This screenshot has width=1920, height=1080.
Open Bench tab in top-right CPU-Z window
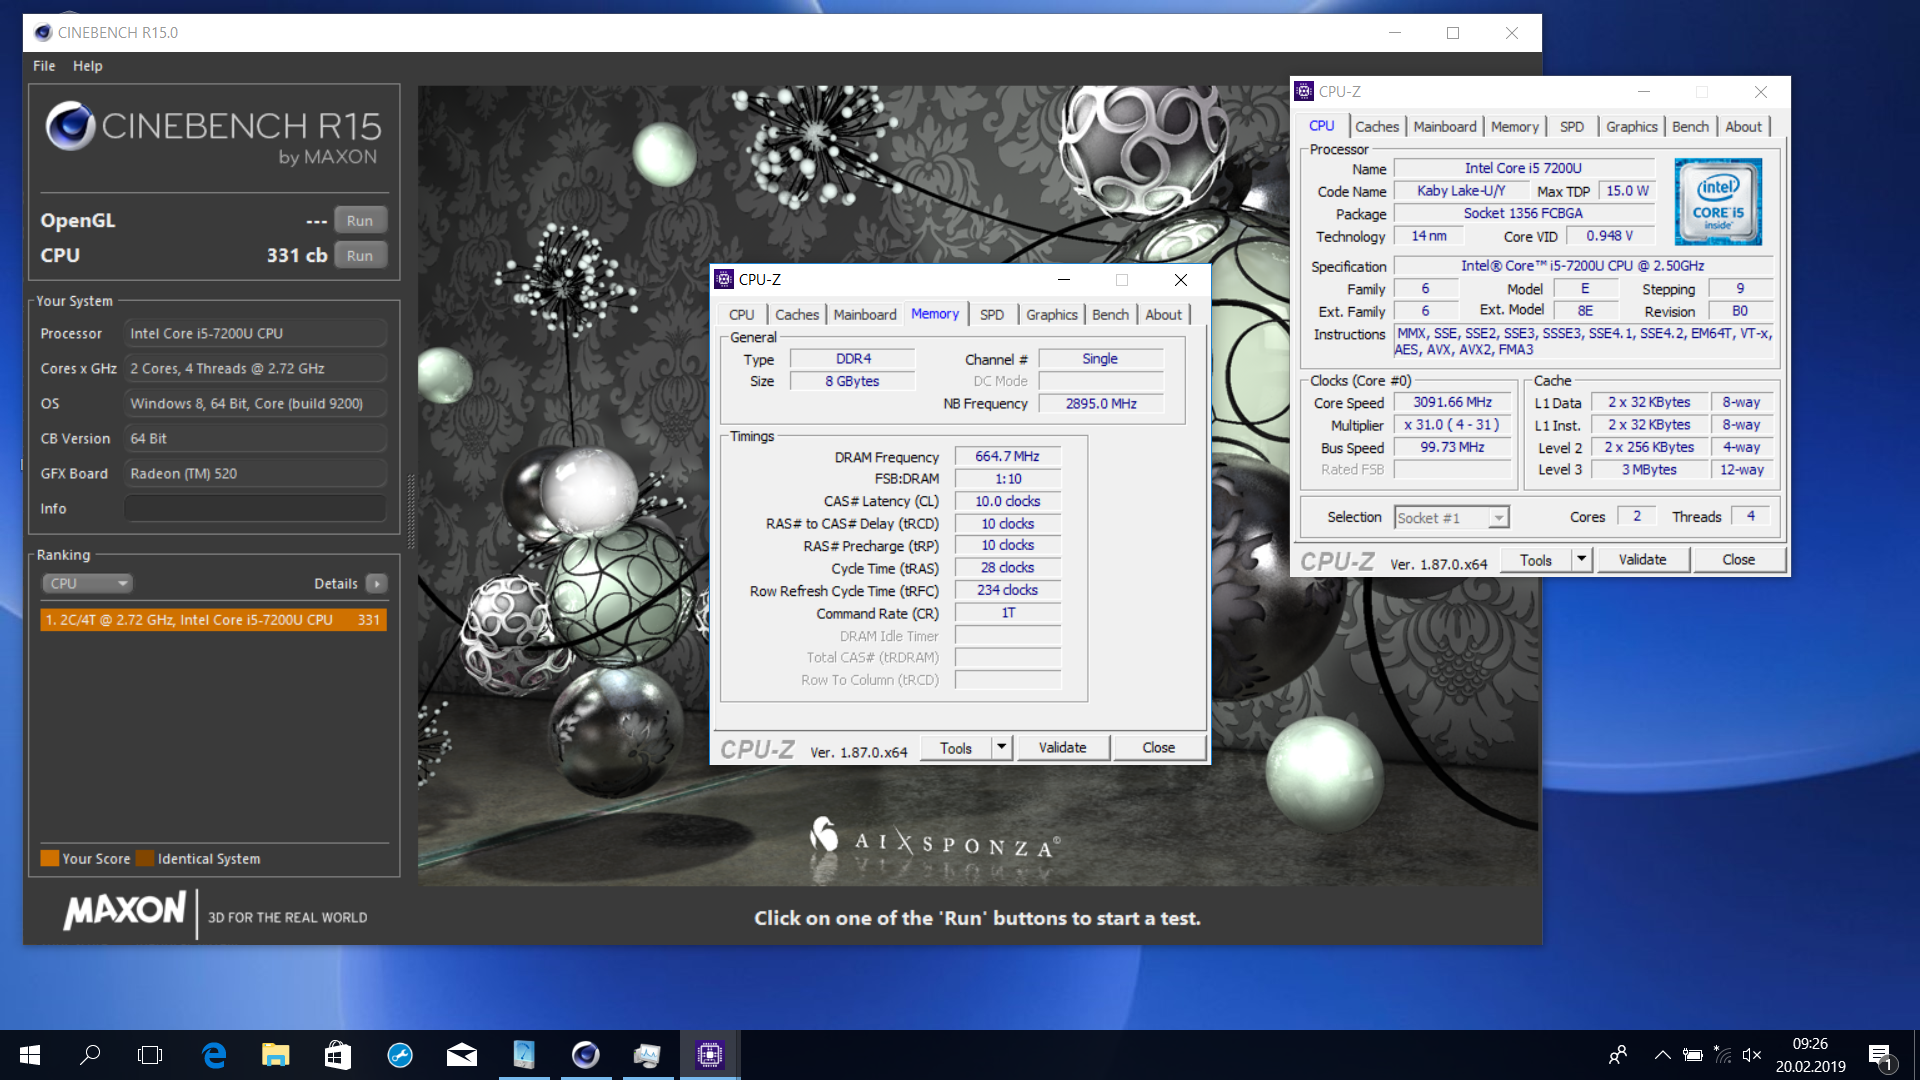point(1691,127)
